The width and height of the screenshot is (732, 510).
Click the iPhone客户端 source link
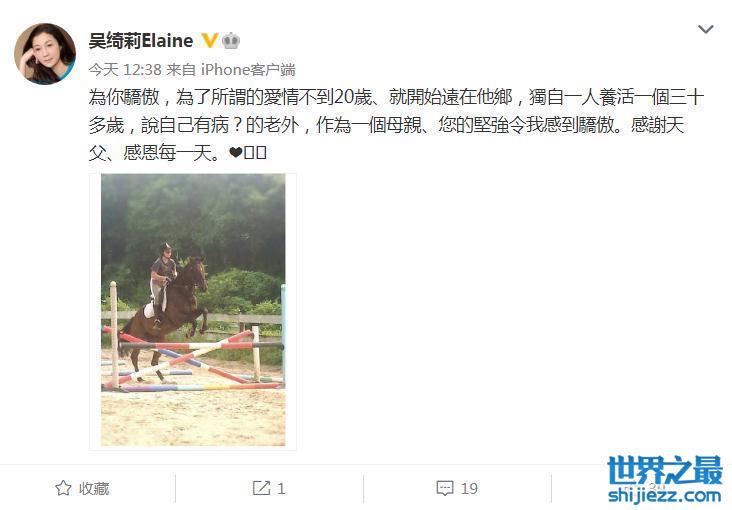tap(248, 70)
